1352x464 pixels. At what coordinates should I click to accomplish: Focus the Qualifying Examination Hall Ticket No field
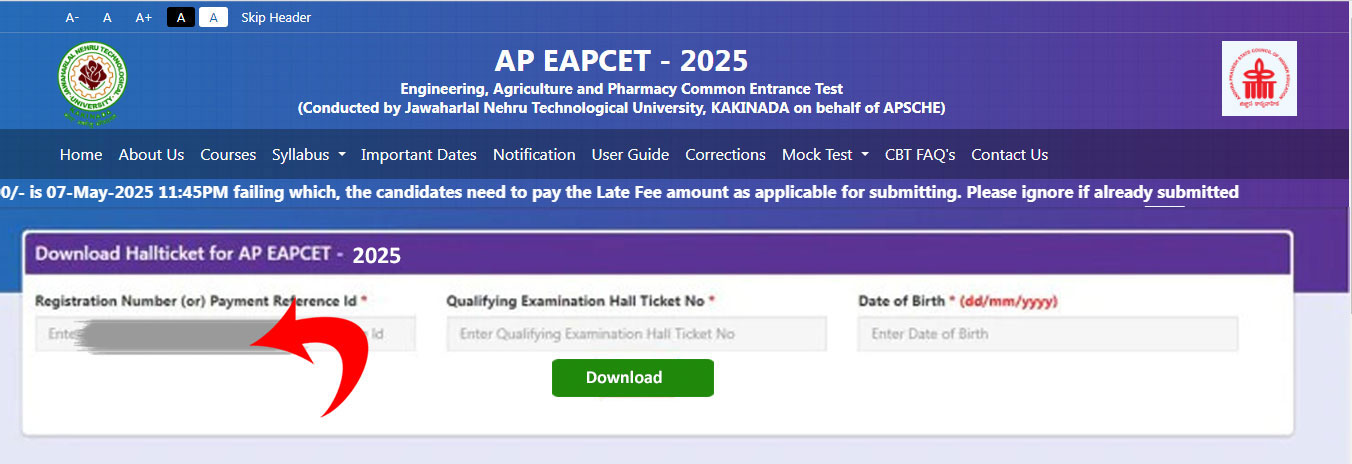point(637,334)
